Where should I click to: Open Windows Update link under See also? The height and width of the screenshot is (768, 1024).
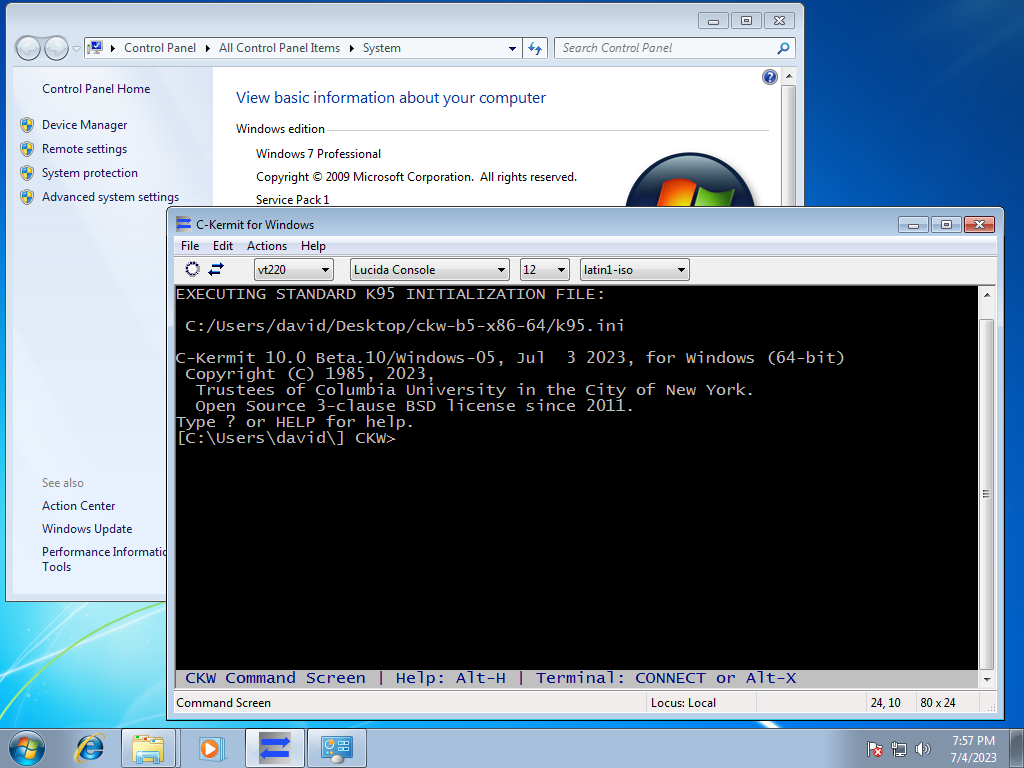(87, 528)
